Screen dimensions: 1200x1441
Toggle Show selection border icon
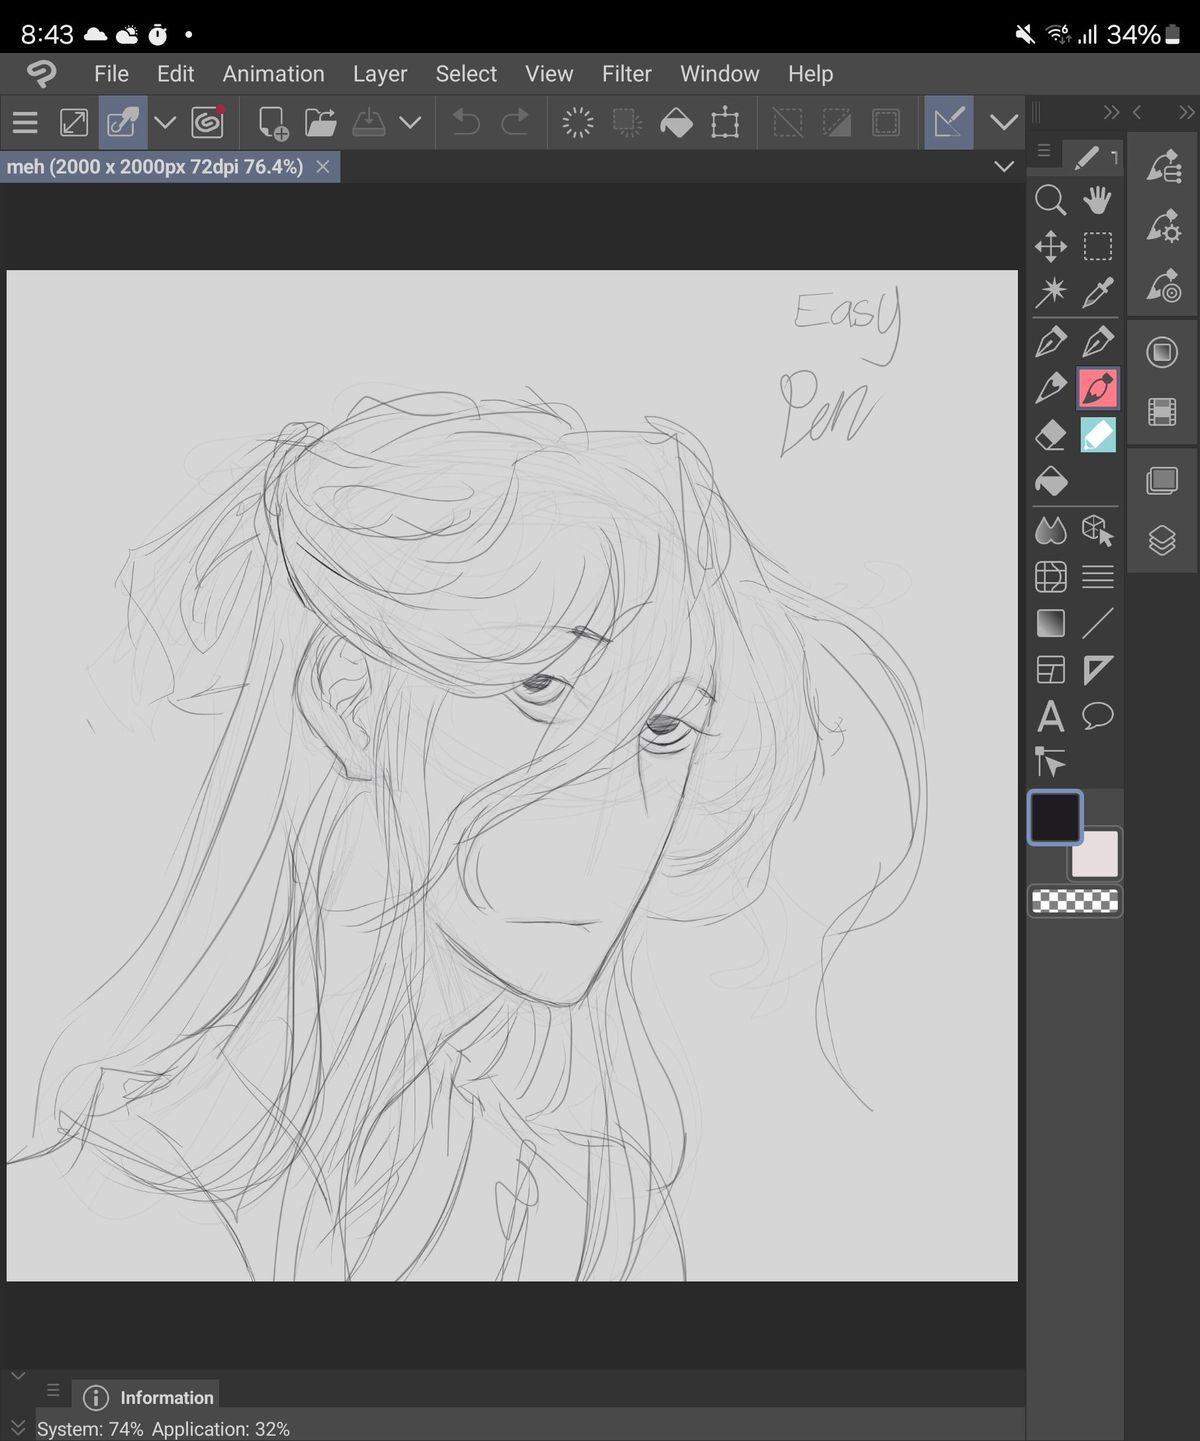click(886, 123)
